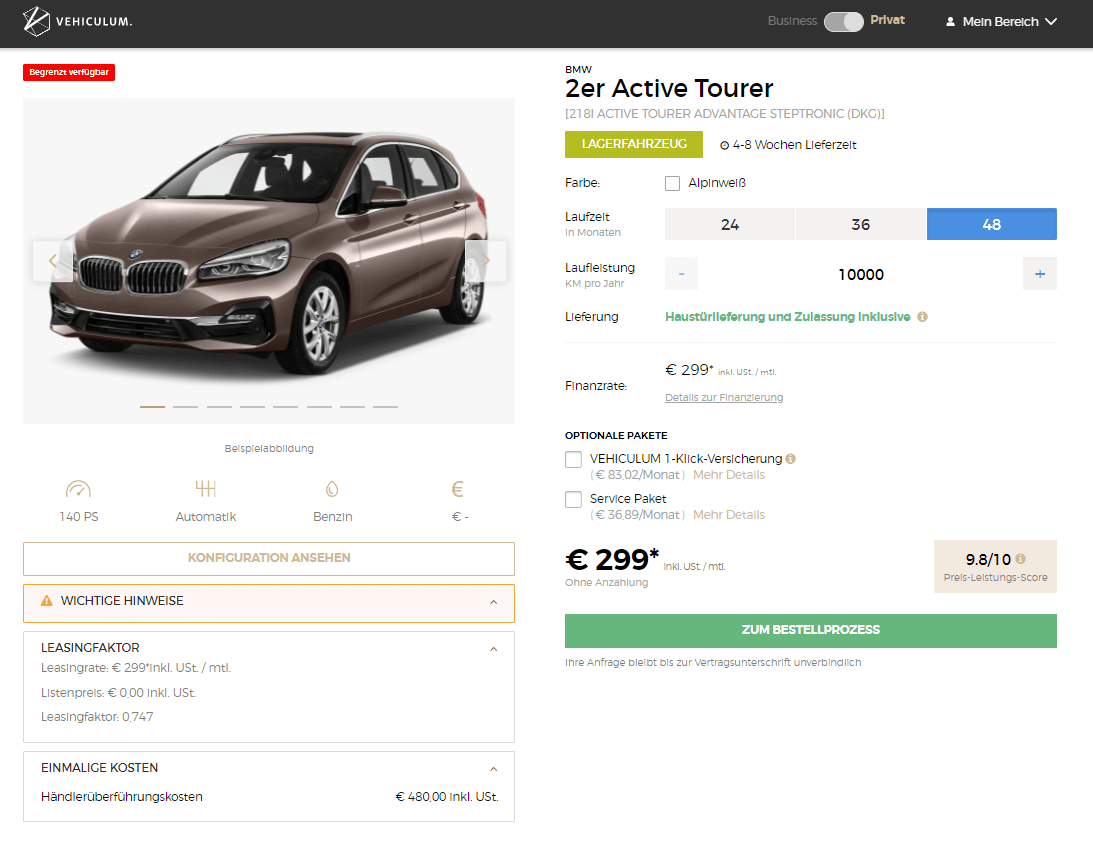Click 4-8 Wochen Lieferzeit text
The height and width of the screenshot is (843, 1093).
(x=795, y=145)
